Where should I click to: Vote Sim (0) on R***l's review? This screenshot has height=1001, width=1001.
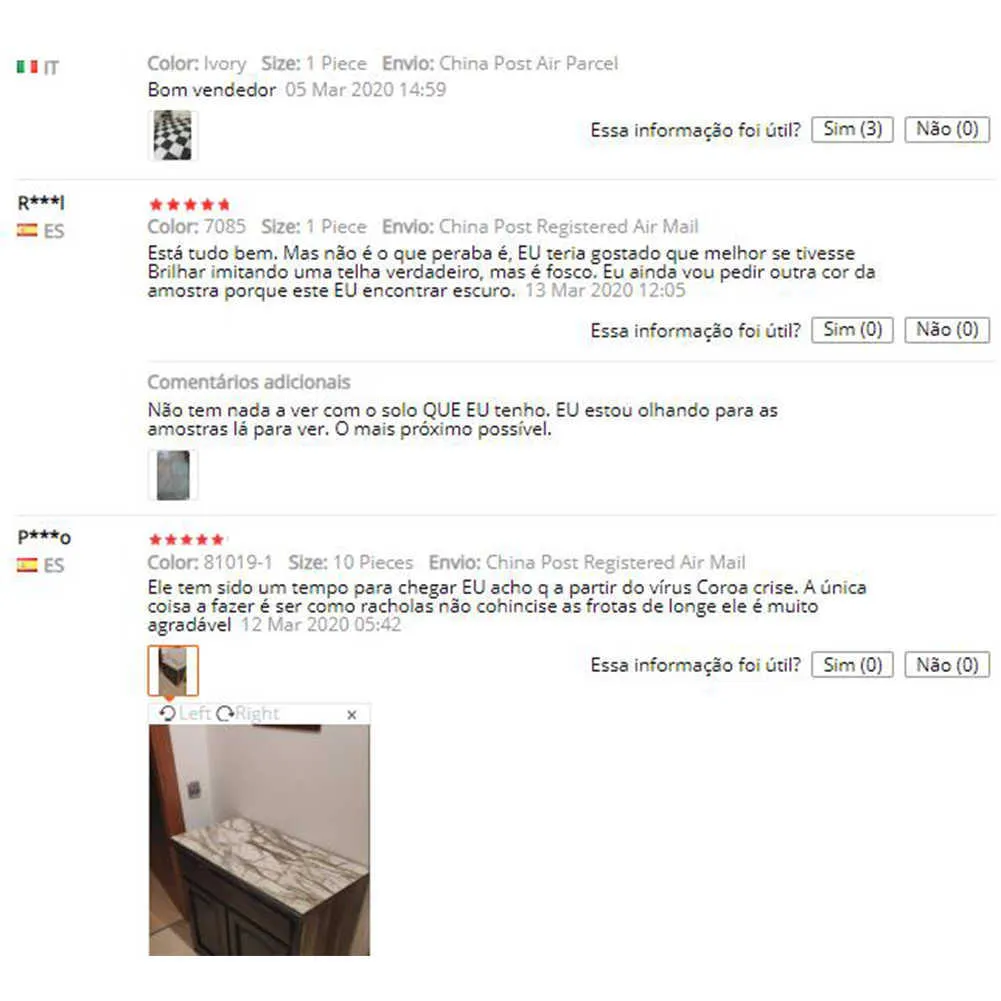click(x=852, y=330)
